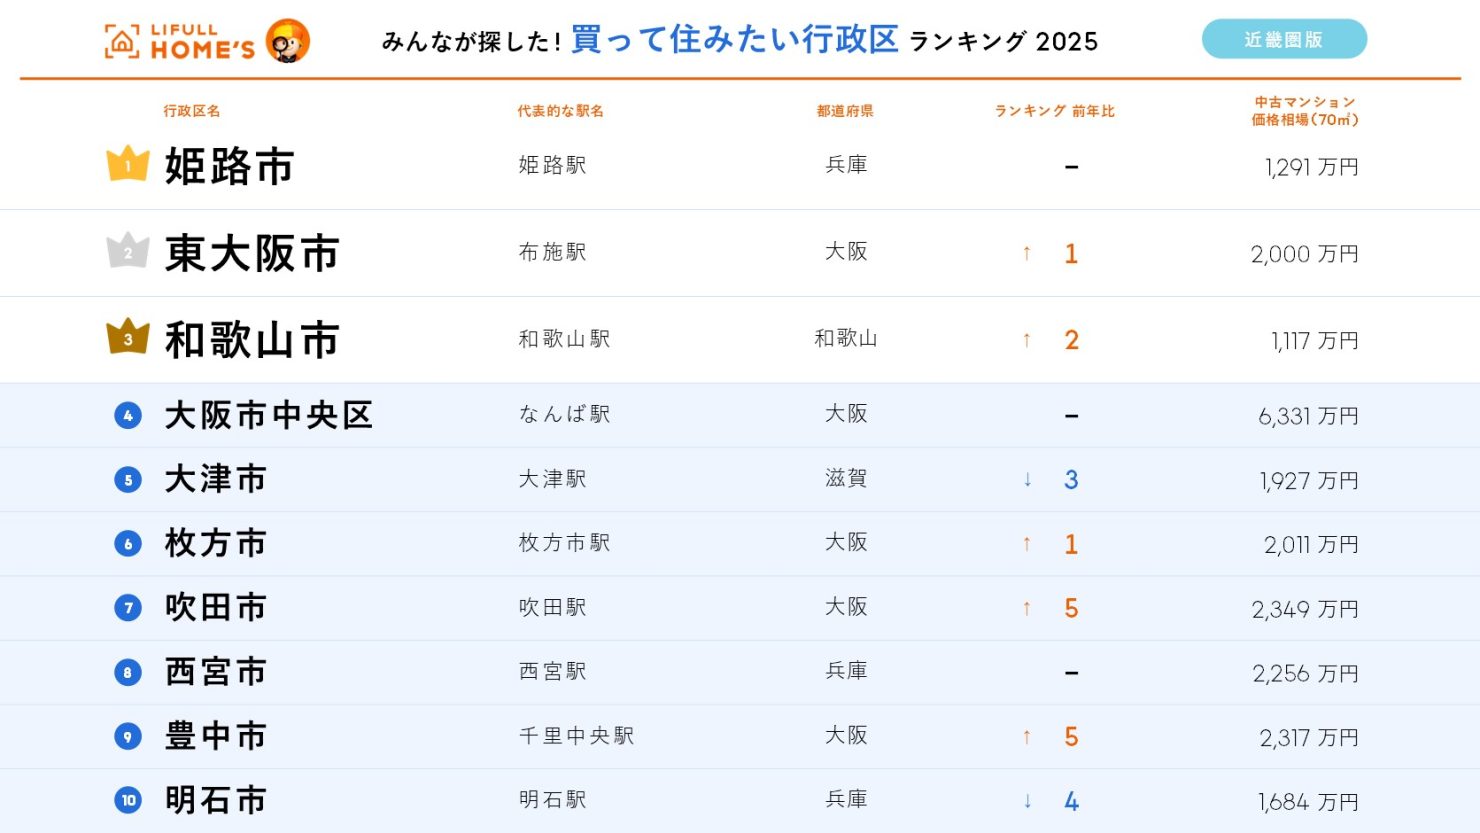Click the blue rank 4 circle badge

click(x=128, y=415)
